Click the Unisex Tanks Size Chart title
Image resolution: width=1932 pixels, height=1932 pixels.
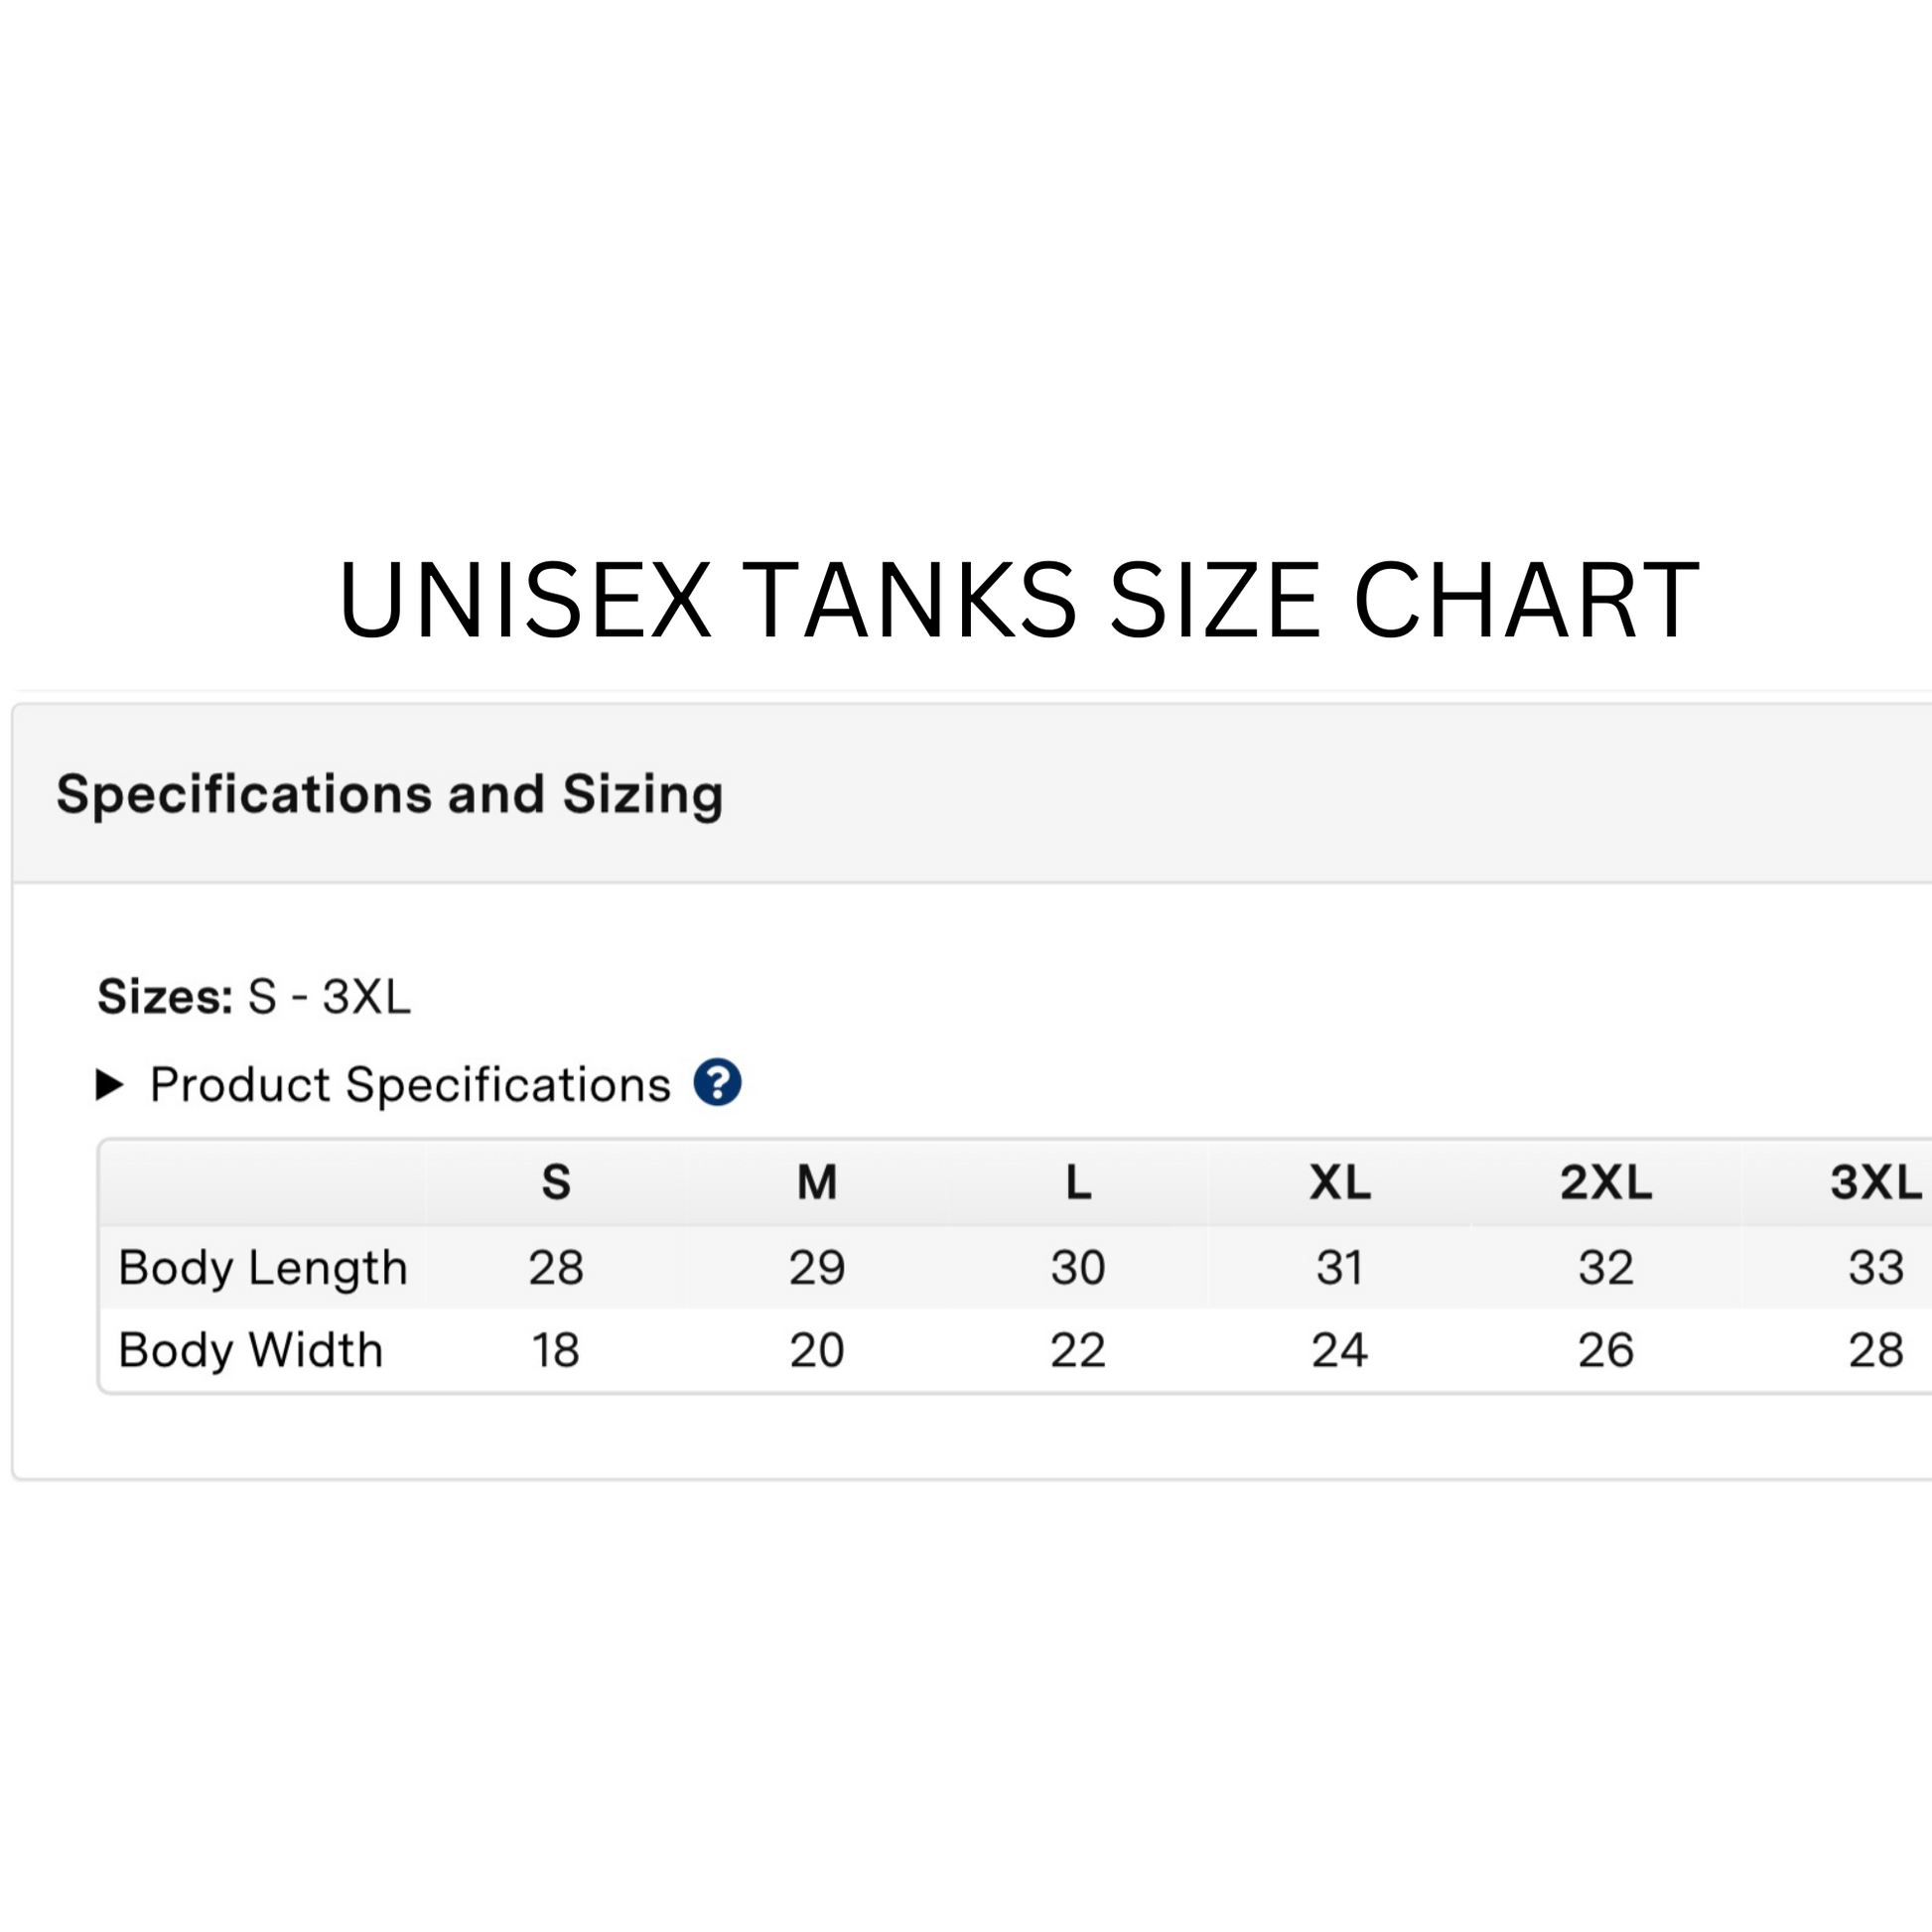tap(1018, 600)
